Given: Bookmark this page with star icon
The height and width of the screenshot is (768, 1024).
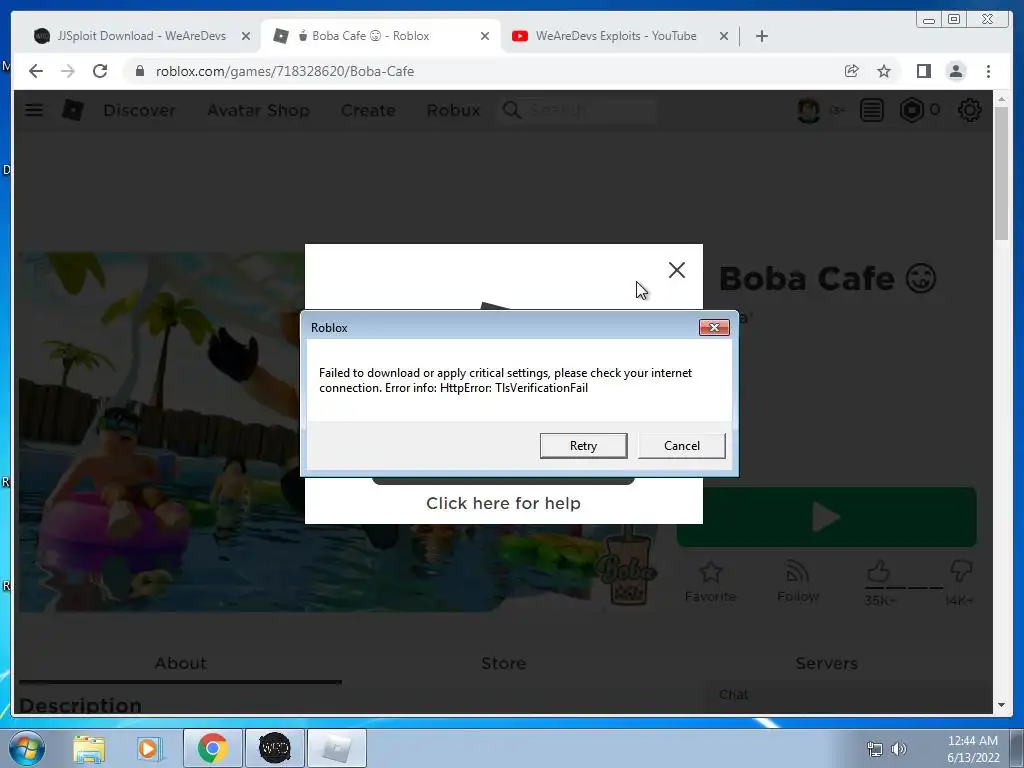Looking at the screenshot, I should [x=884, y=71].
